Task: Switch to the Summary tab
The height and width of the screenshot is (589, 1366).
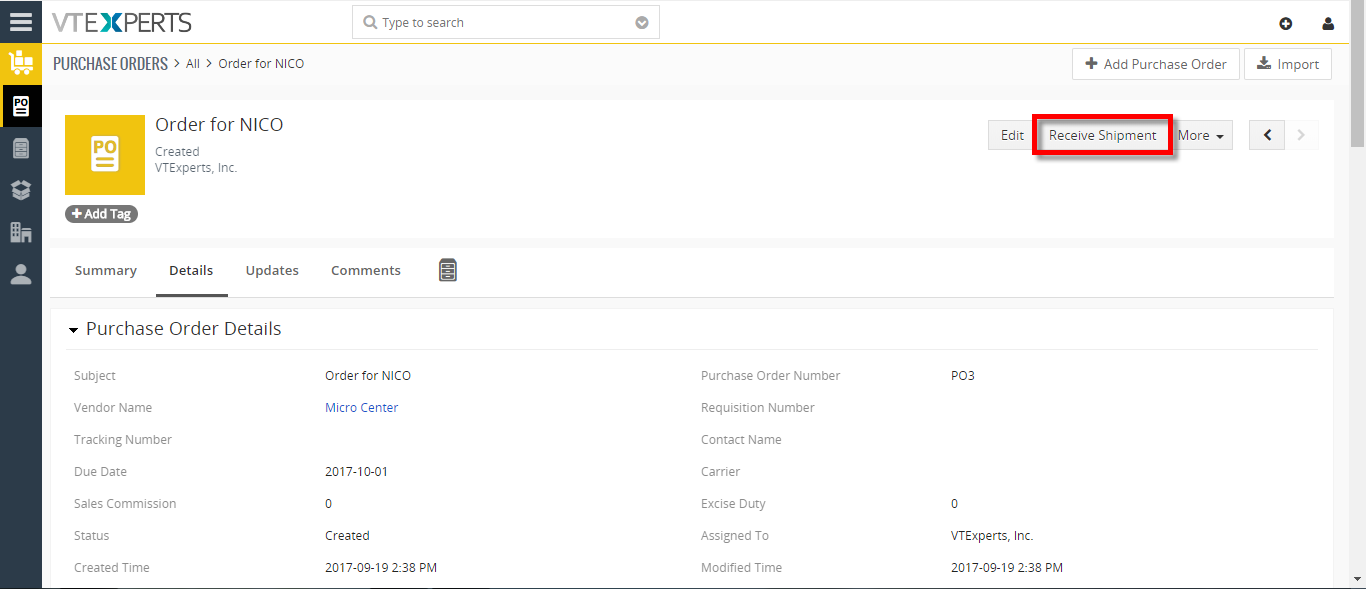Action: [106, 270]
